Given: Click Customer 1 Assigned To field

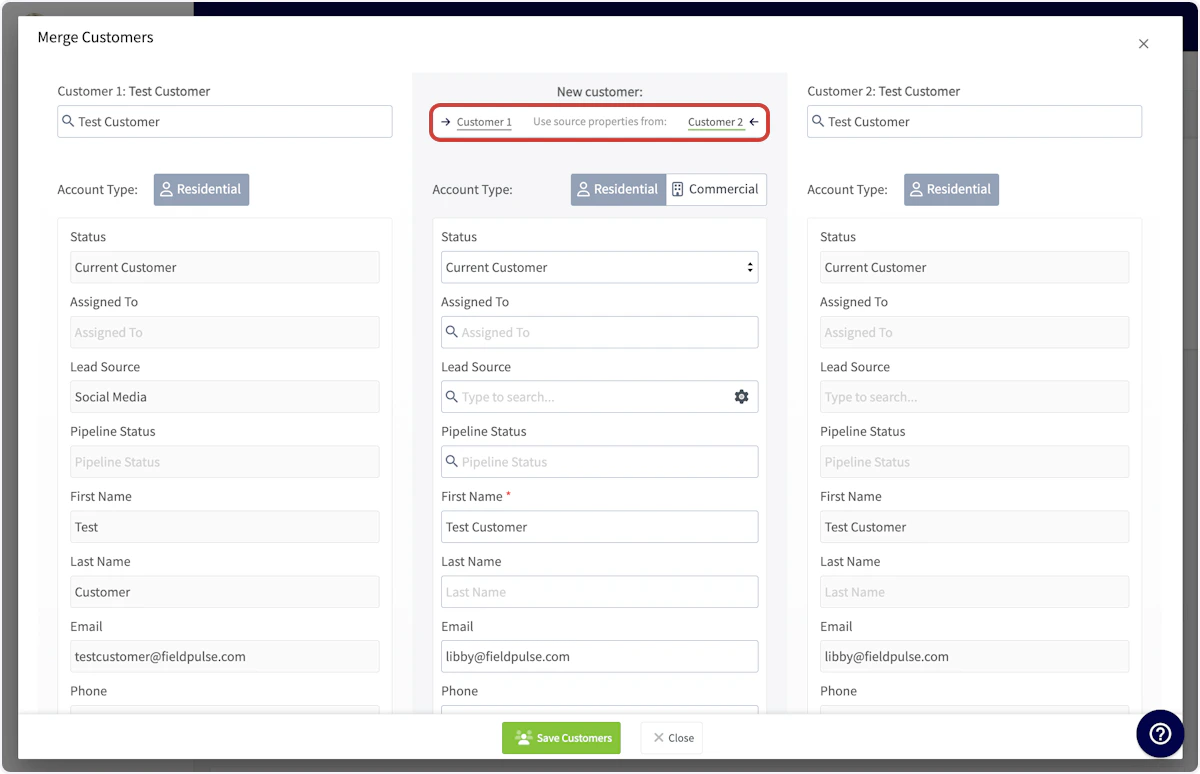Looking at the screenshot, I should [225, 332].
